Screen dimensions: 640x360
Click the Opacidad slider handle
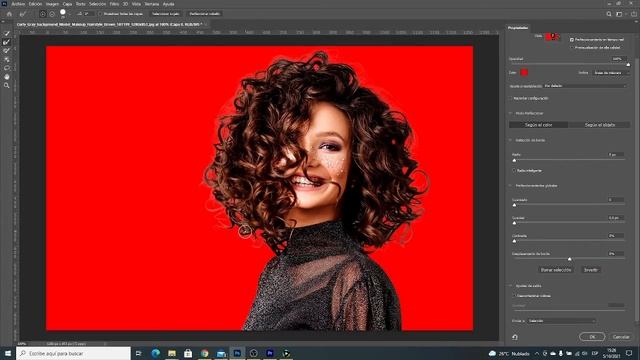click(628, 64)
